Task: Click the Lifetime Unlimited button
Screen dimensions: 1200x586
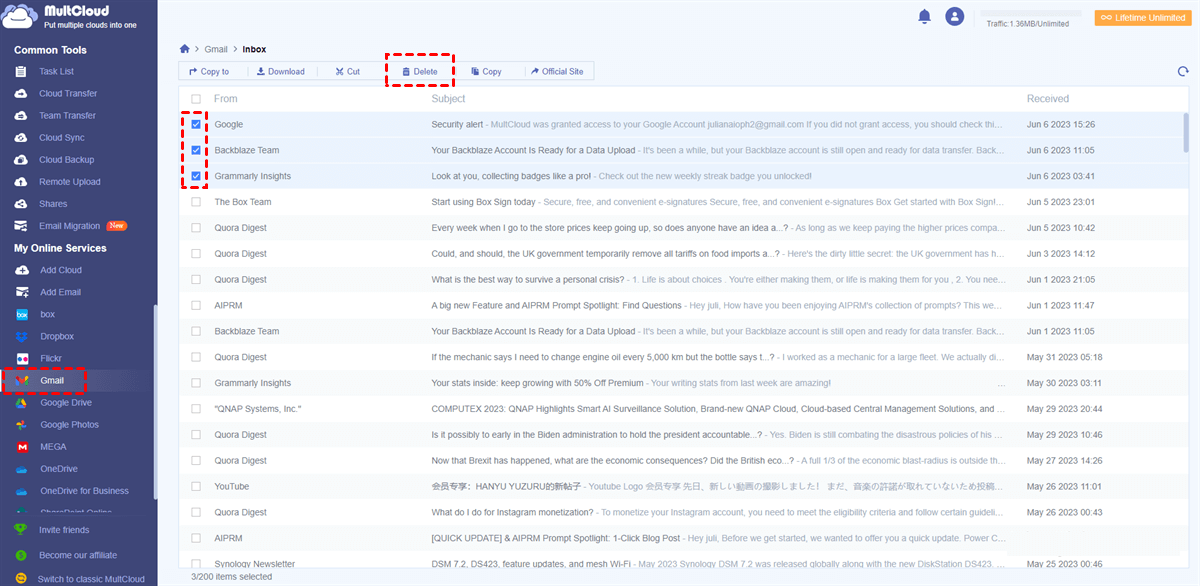Action: (x=1143, y=17)
